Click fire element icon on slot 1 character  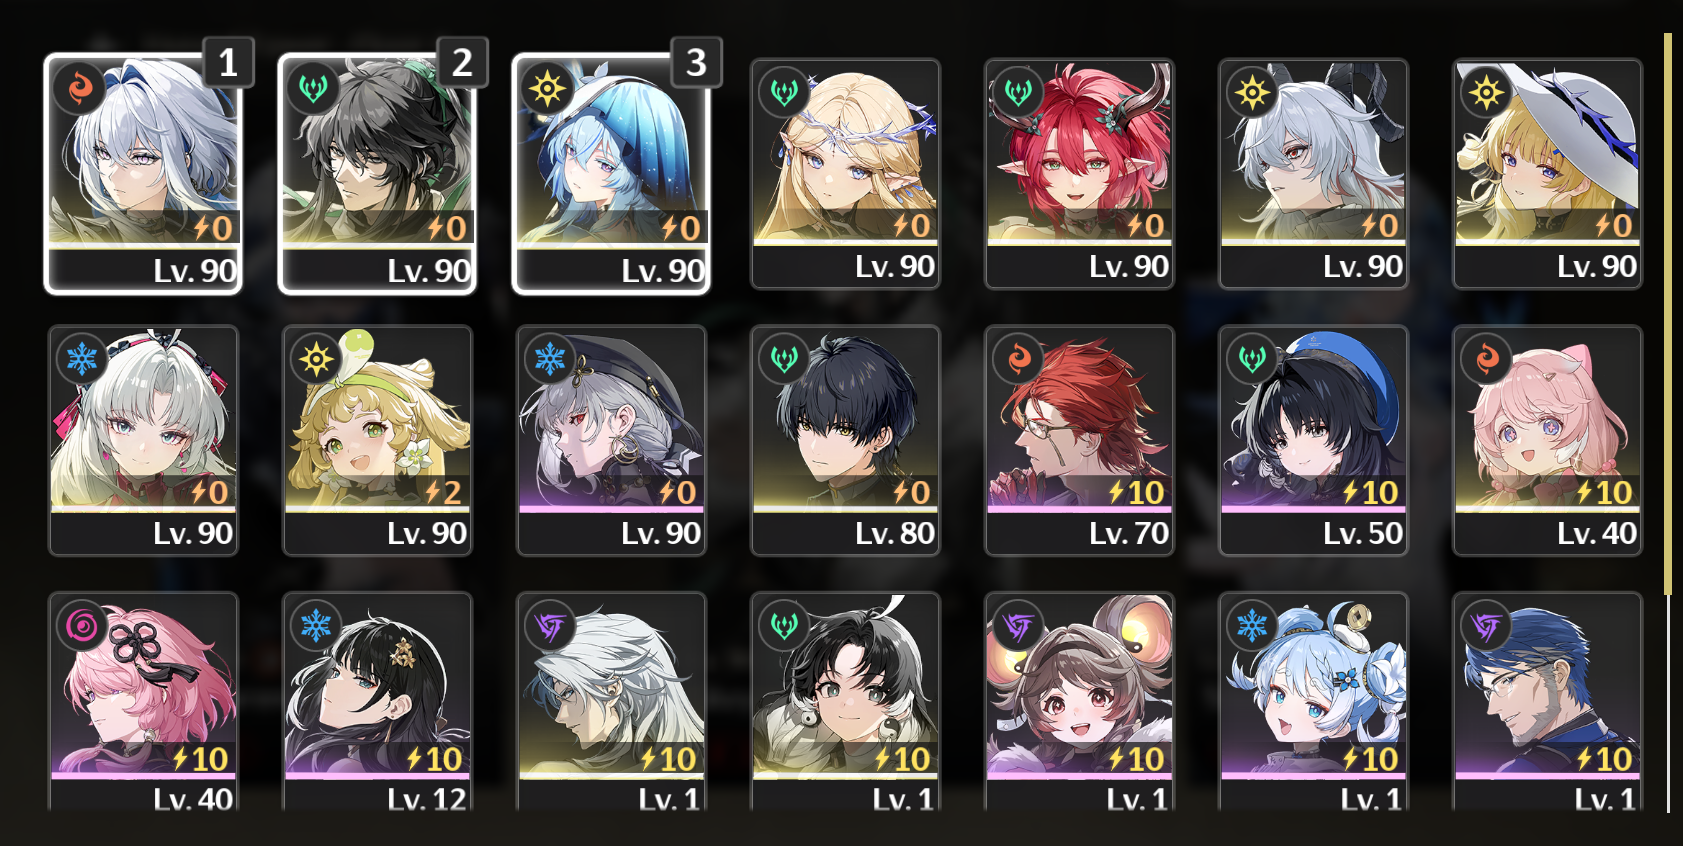[x=80, y=88]
